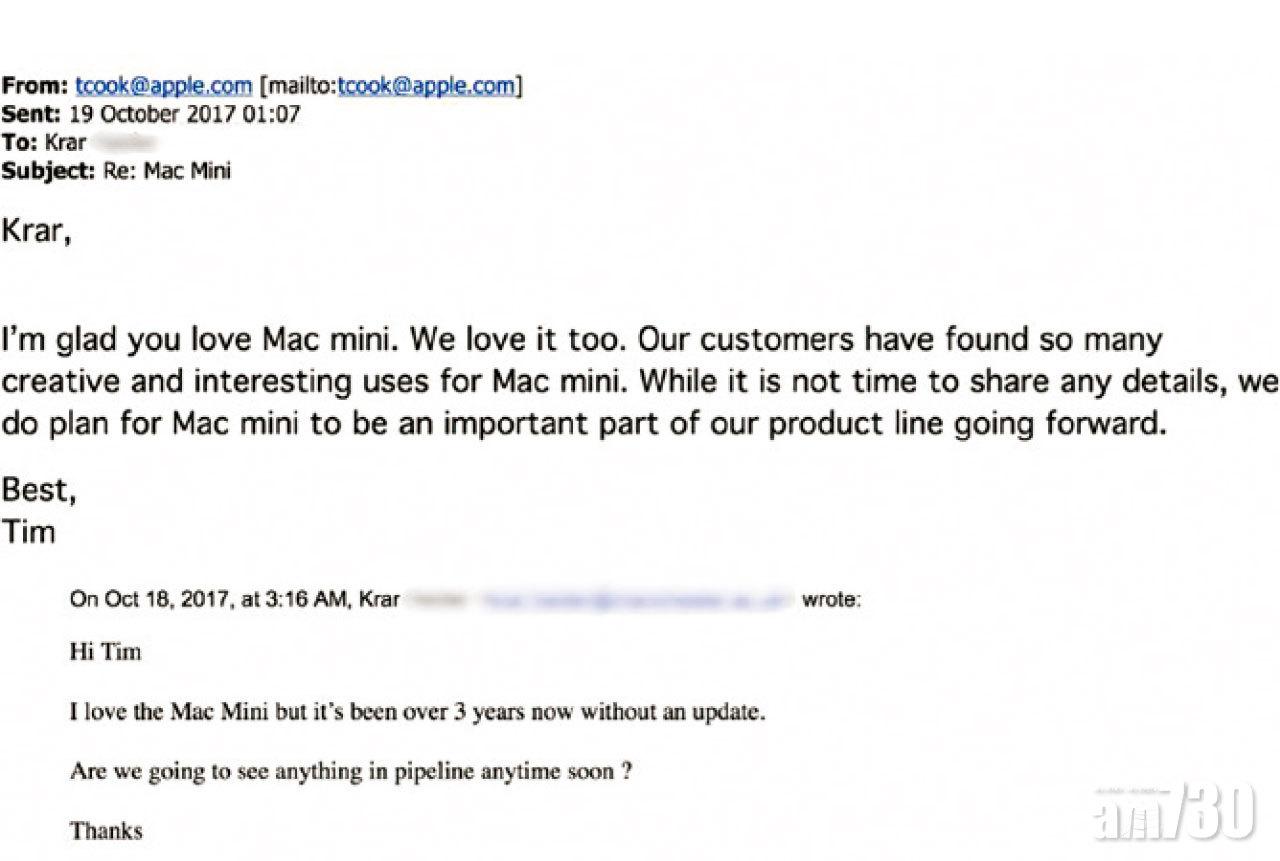This screenshot has height=861, width=1280.
Task: Click the first tcook@apple.com sender link
Action: 163,86
